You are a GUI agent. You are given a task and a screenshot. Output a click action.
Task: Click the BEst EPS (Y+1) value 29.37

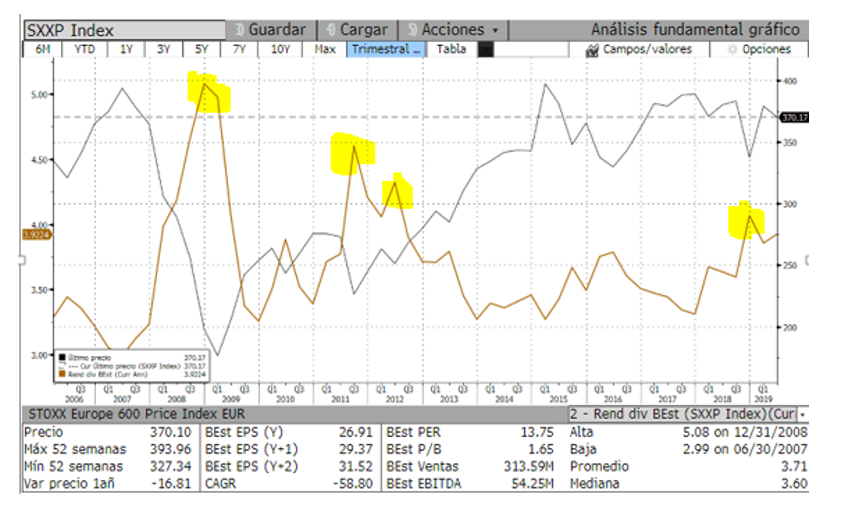click(x=356, y=449)
